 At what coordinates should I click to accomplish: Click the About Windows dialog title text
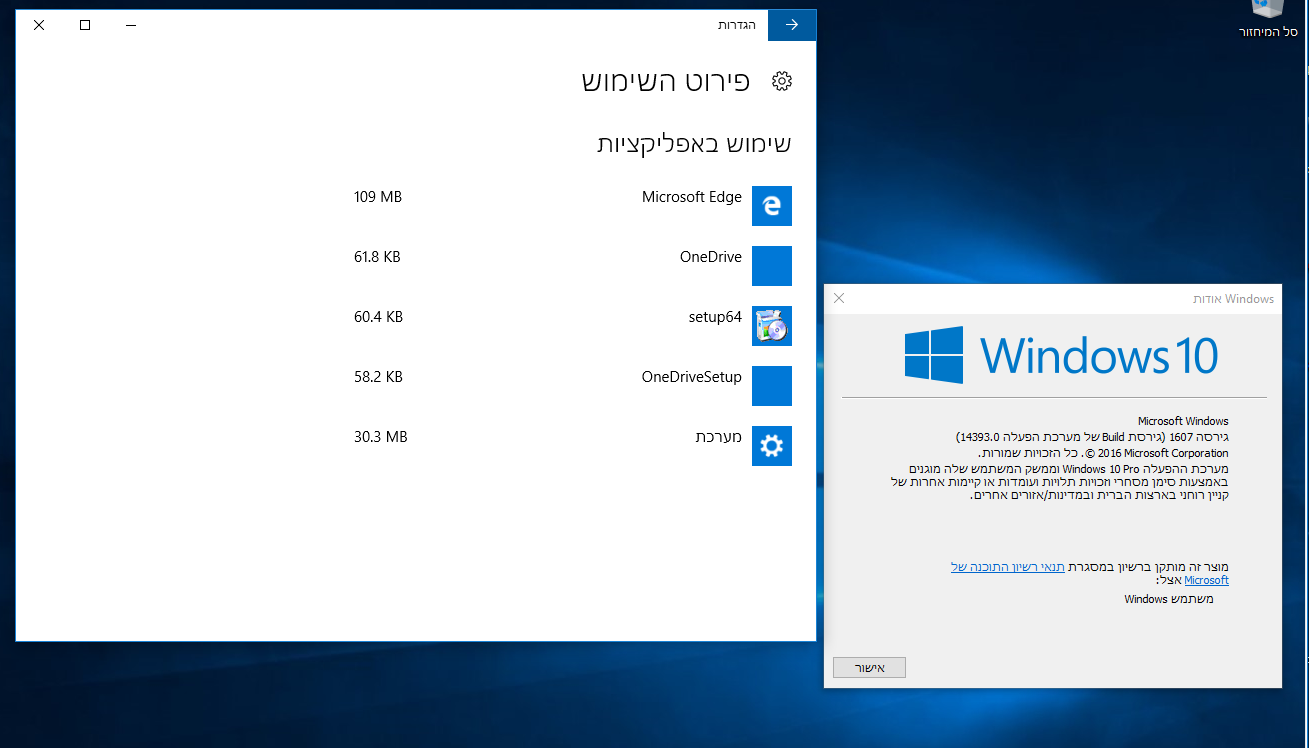pos(1233,298)
